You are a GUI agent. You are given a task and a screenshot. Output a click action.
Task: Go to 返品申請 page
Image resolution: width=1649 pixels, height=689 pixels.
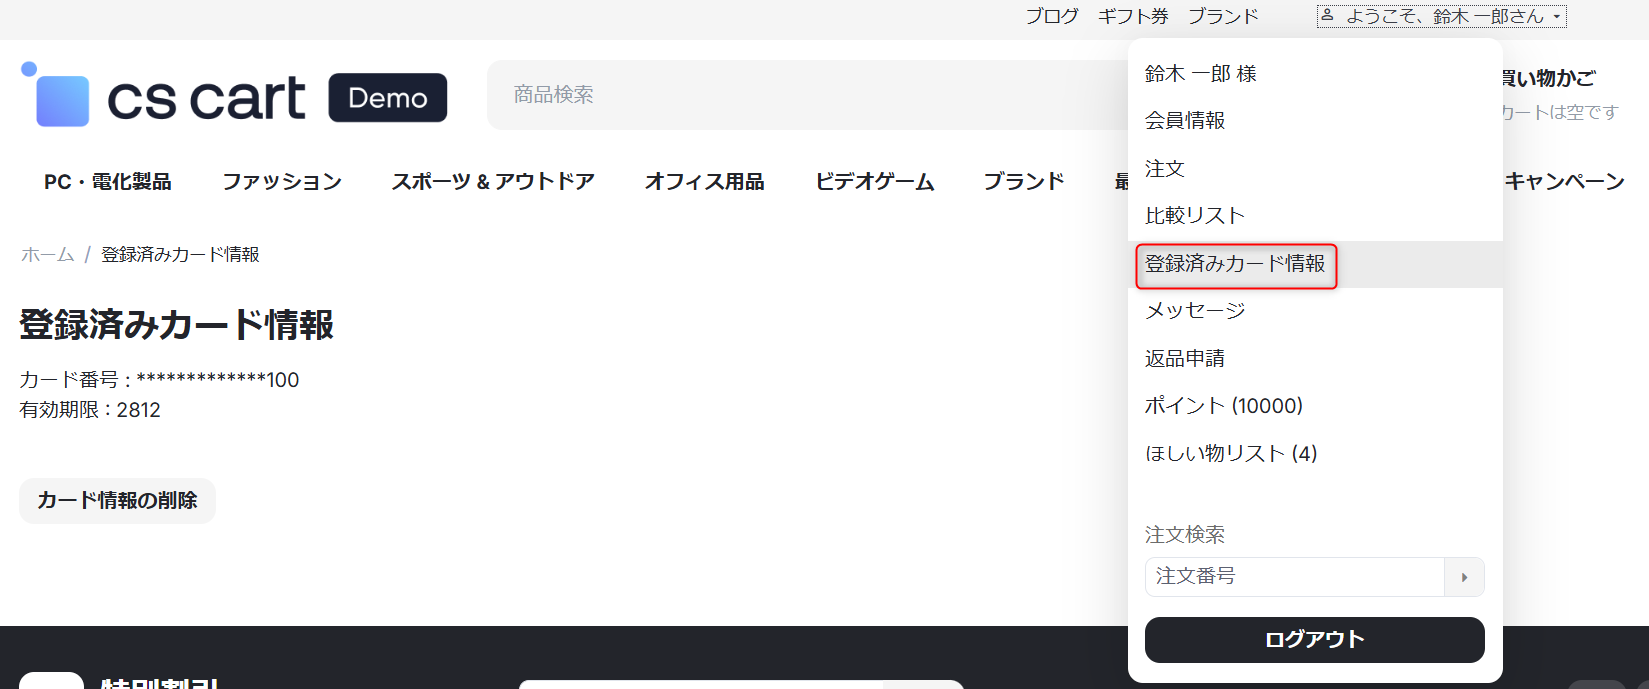click(x=1184, y=358)
